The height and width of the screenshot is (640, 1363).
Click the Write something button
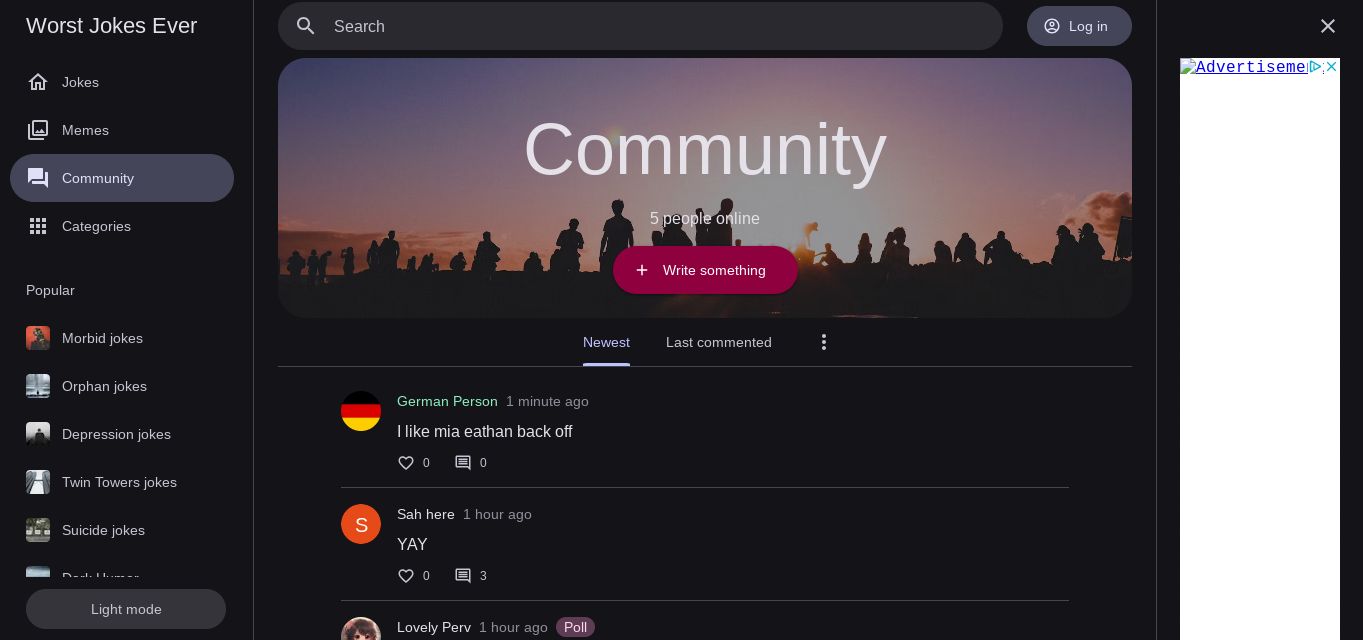point(705,270)
